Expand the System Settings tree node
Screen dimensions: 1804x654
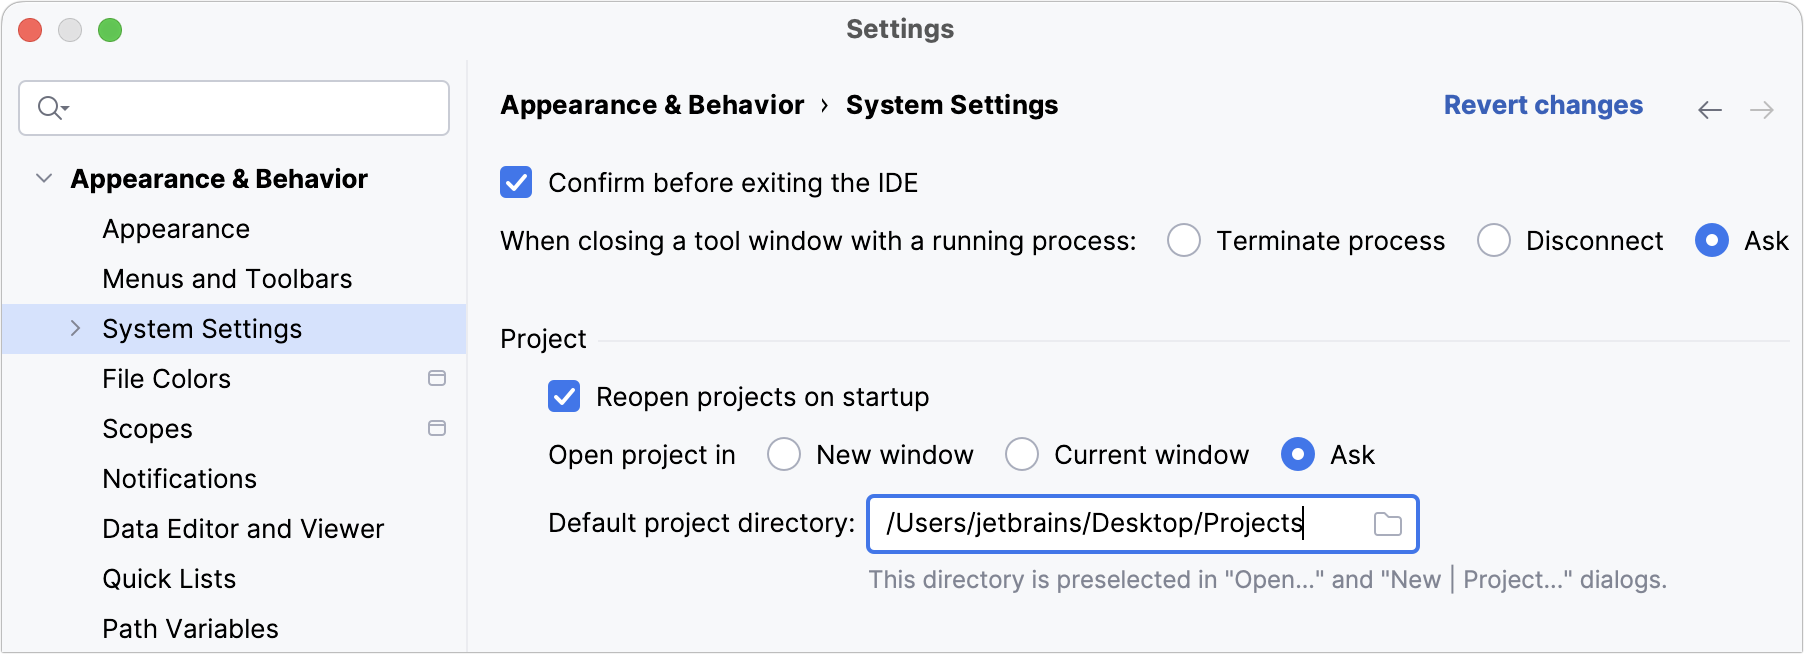coord(76,329)
